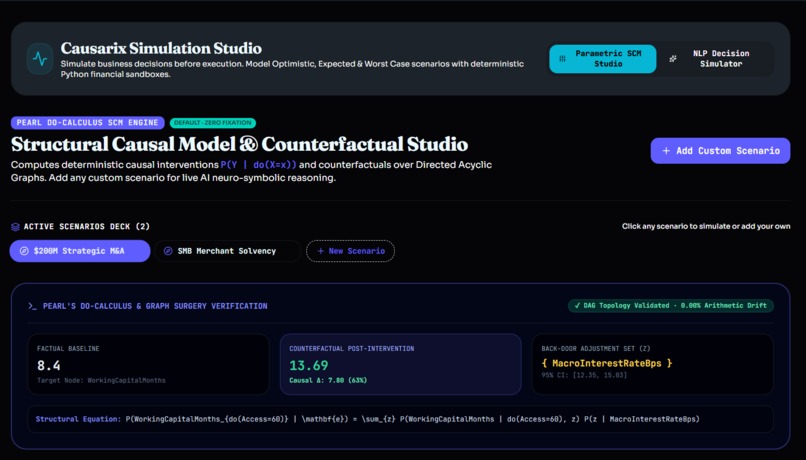Click the { MacroInterestRateBps } adjustment set

[607, 363]
